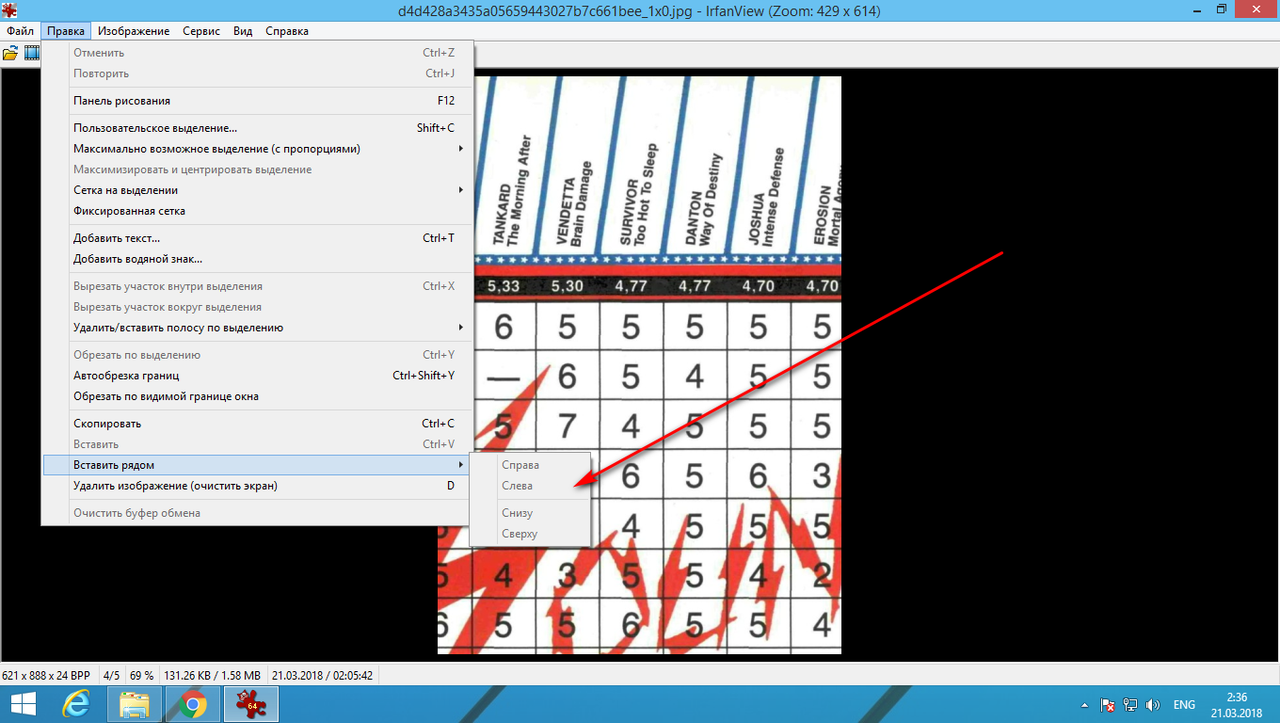Open the Изображение menu
Image resolution: width=1280 pixels, height=723 pixels.
(133, 31)
